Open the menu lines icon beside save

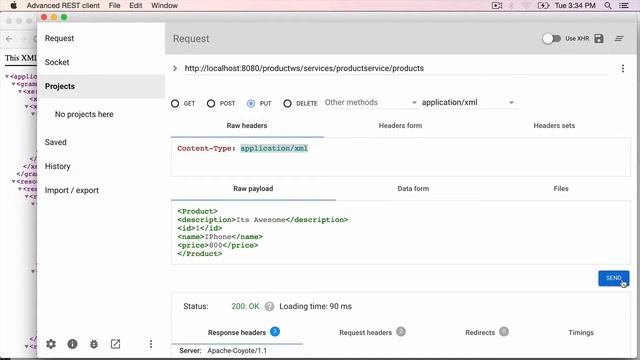click(x=619, y=38)
